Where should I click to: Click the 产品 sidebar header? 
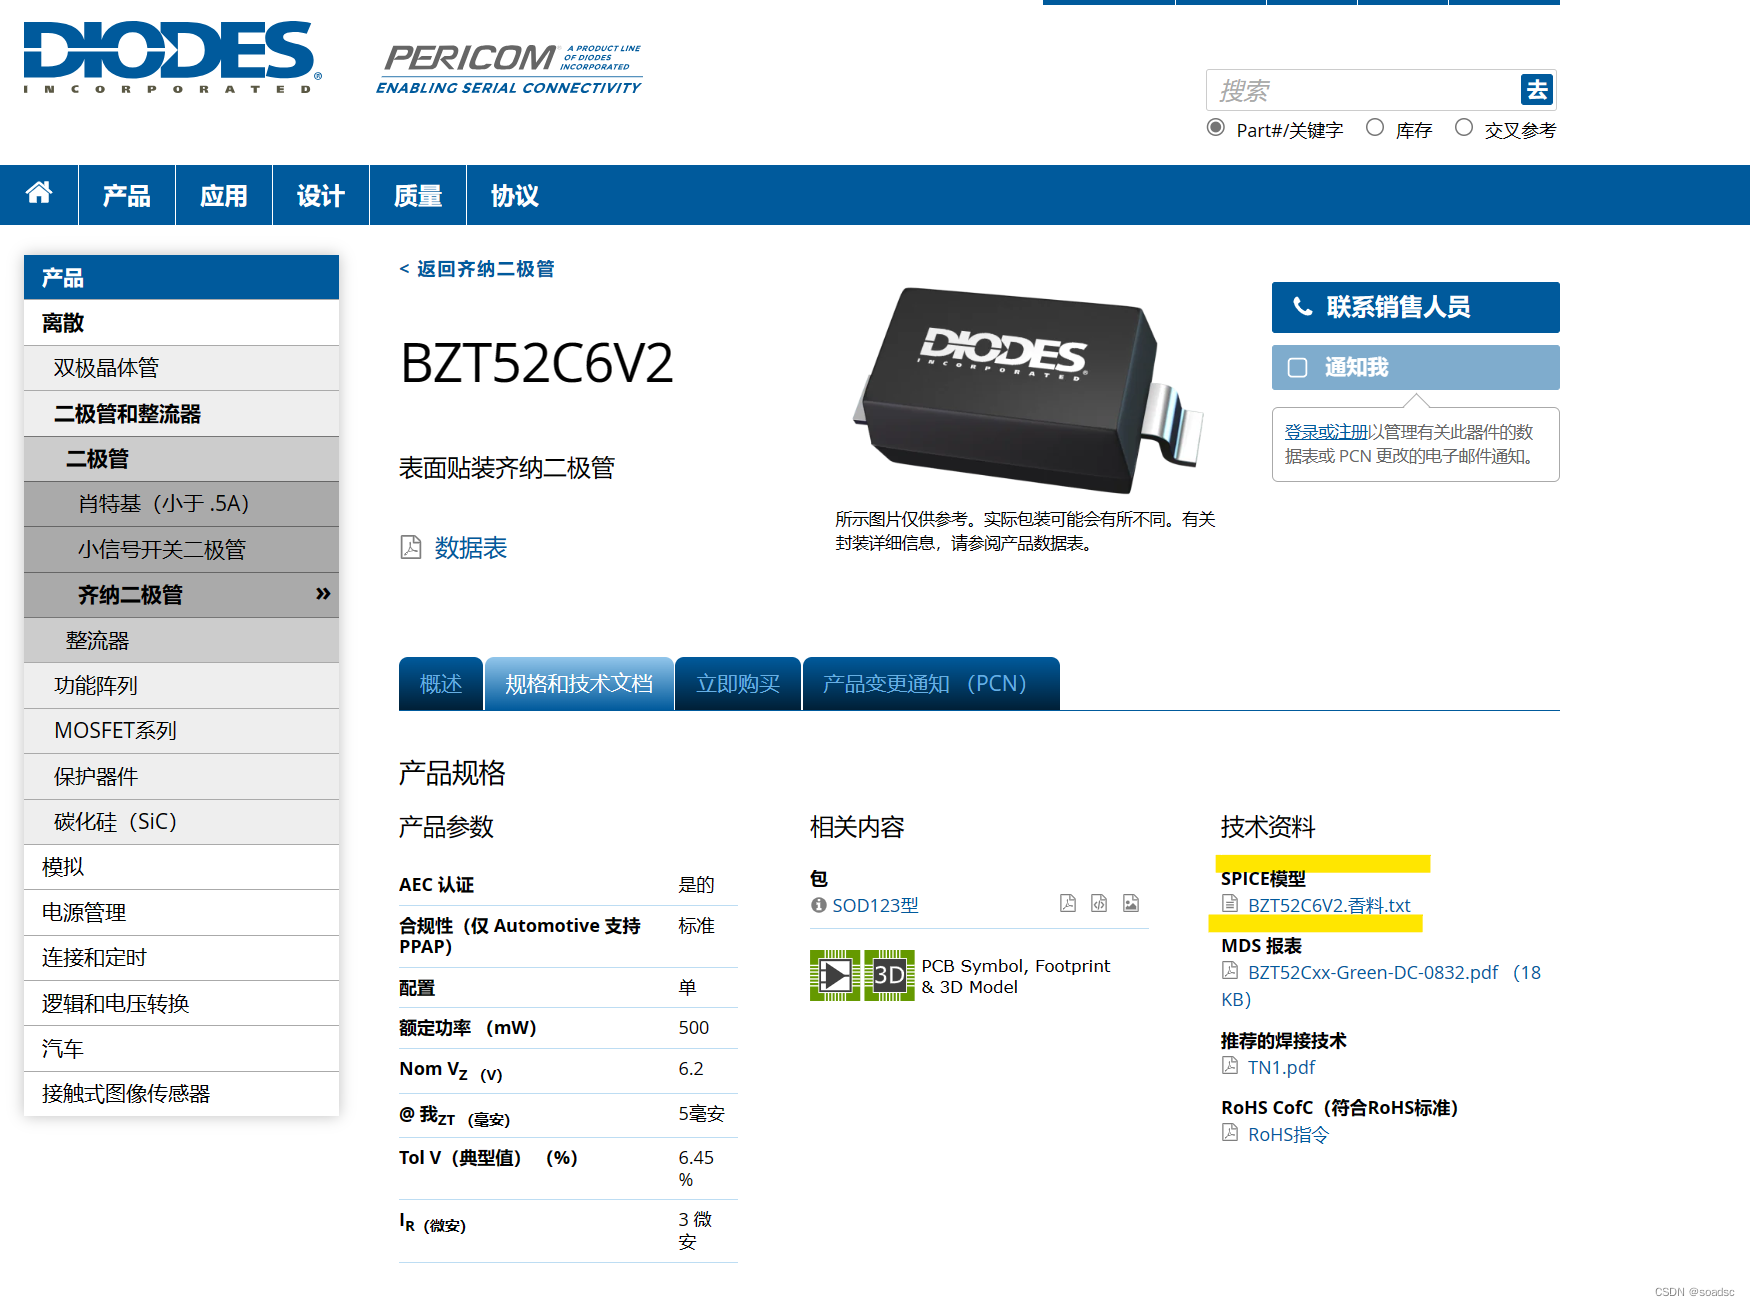181,277
